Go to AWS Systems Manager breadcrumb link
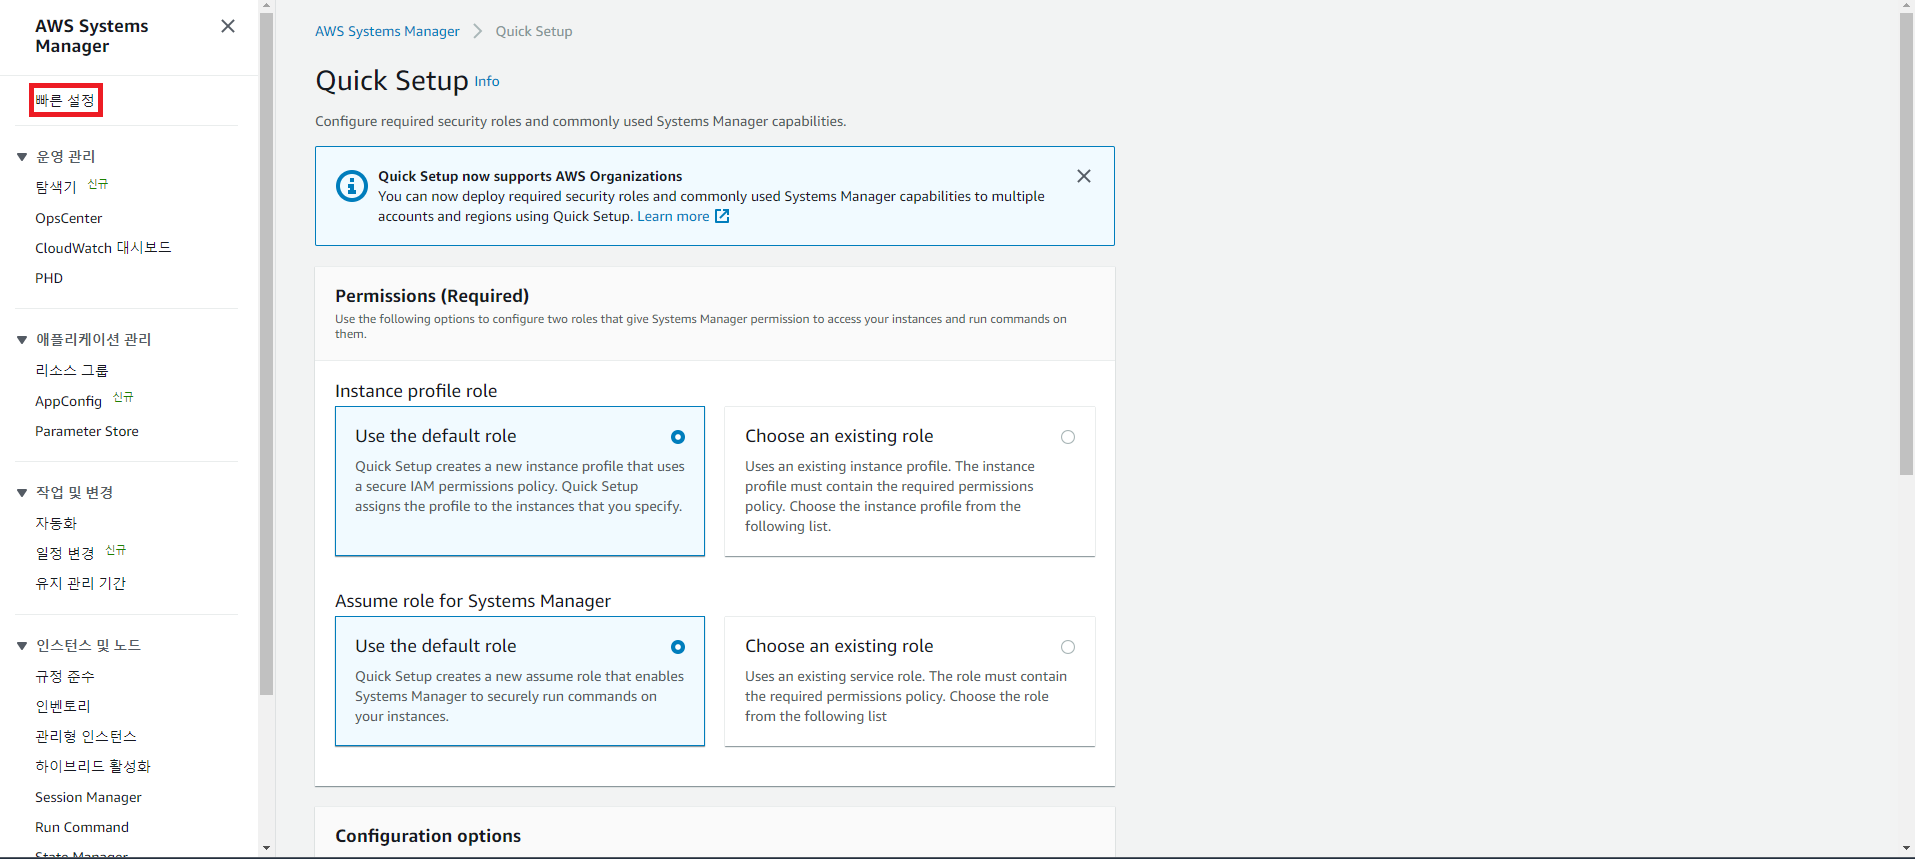Screen dimensions: 1915x859 point(387,31)
